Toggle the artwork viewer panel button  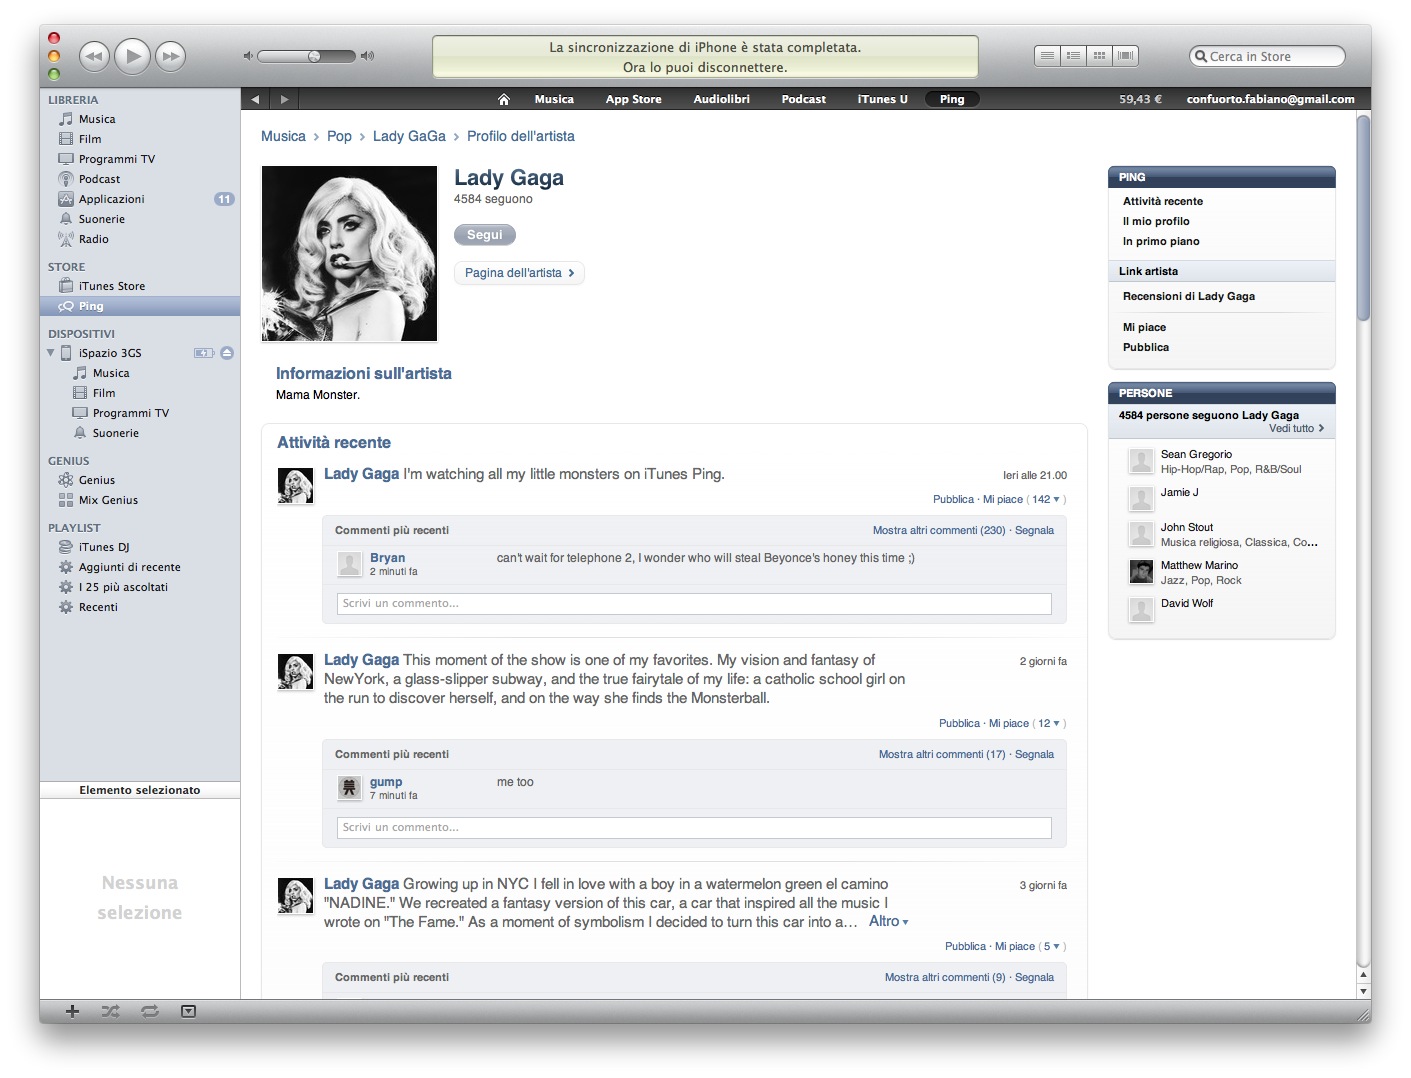(x=188, y=1011)
